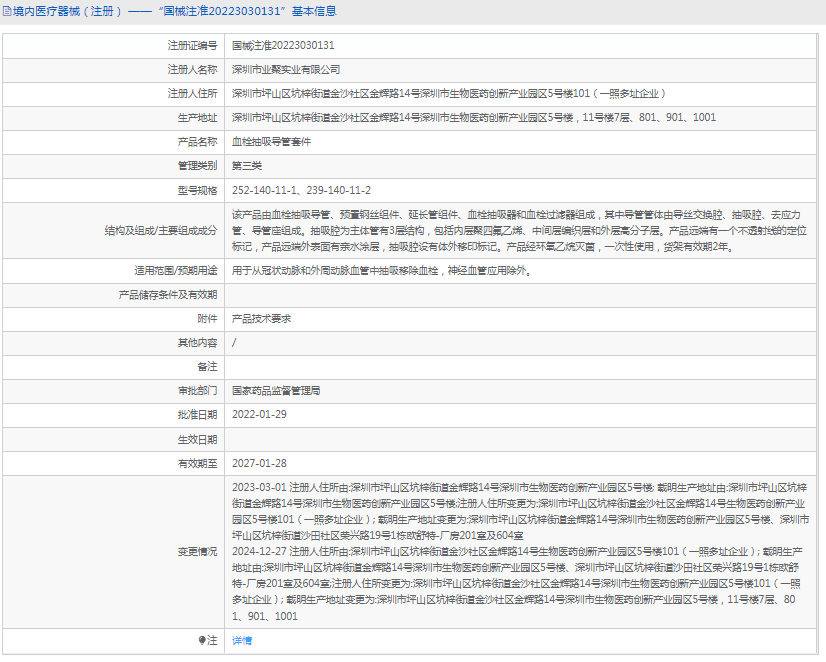The width and height of the screenshot is (826, 662).
Task: Click the 管理类别 row label
Action: pyautogui.click(x=197, y=166)
